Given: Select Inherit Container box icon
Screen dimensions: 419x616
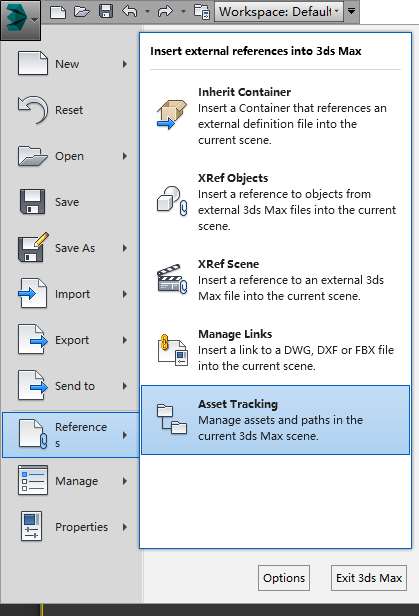Looking at the screenshot, I should tap(171, 114).
